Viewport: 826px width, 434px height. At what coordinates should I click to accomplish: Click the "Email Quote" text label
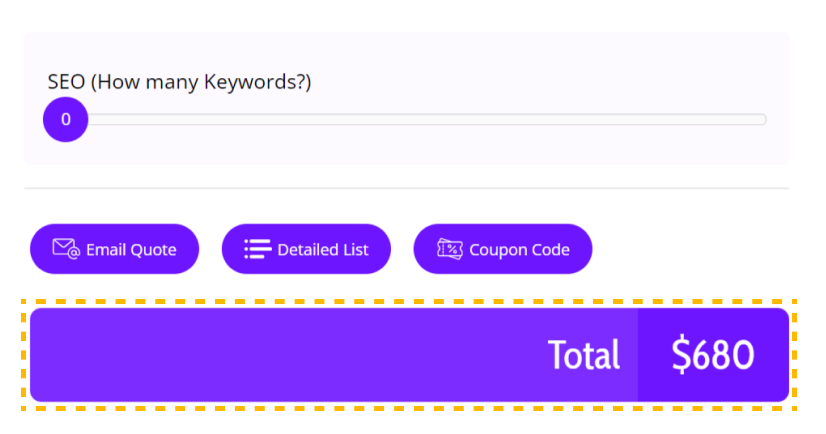click(x=131, y=250)
